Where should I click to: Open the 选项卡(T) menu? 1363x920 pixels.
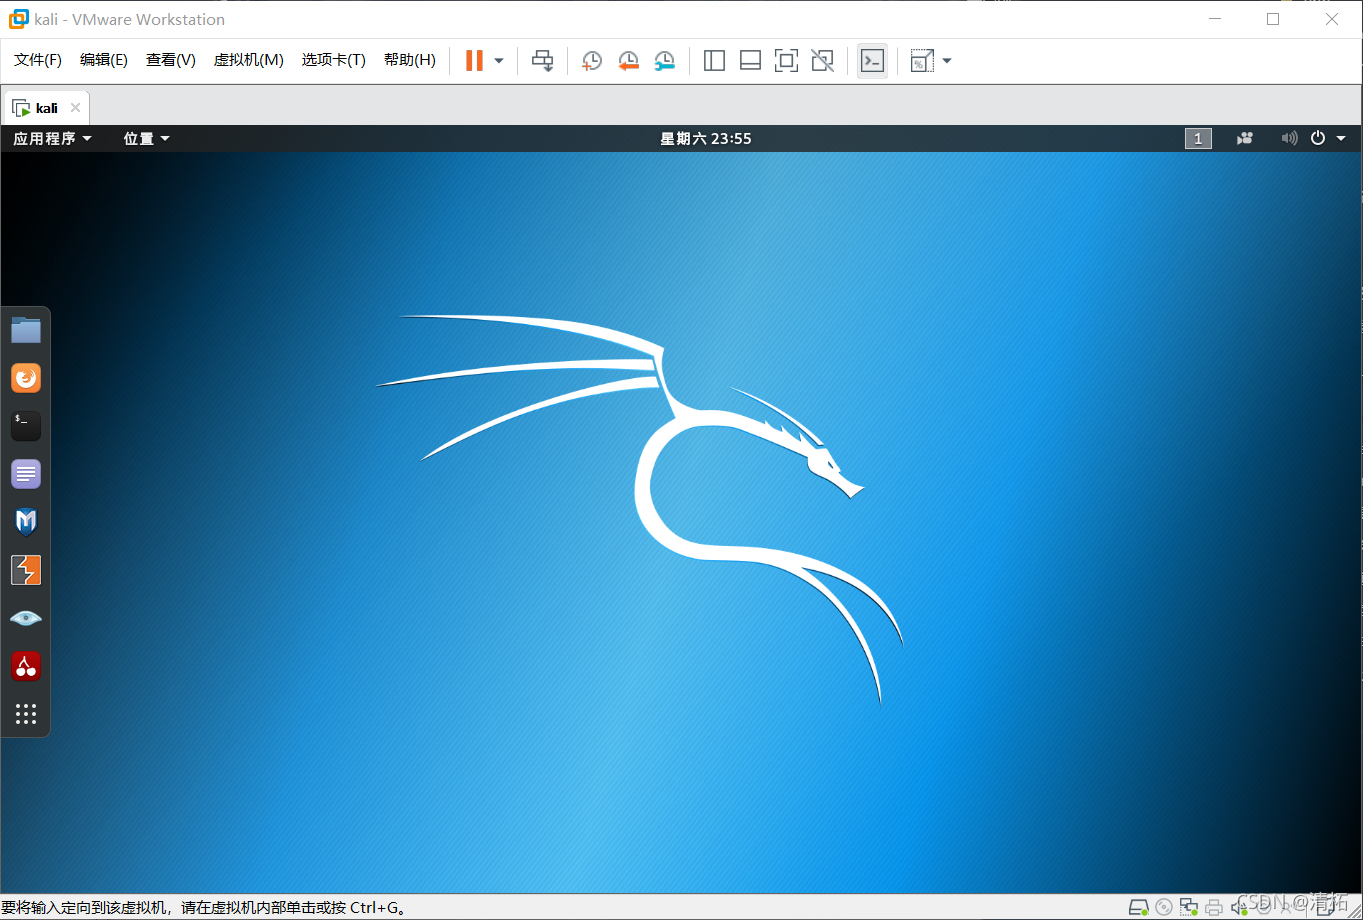pyautogui.click(x=334, y=60)
